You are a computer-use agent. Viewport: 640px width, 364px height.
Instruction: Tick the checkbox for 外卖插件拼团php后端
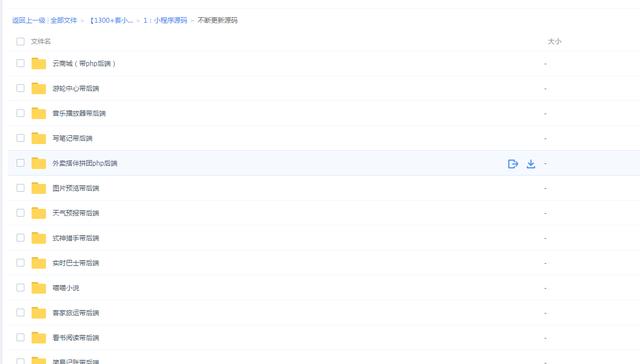[20, 163]
